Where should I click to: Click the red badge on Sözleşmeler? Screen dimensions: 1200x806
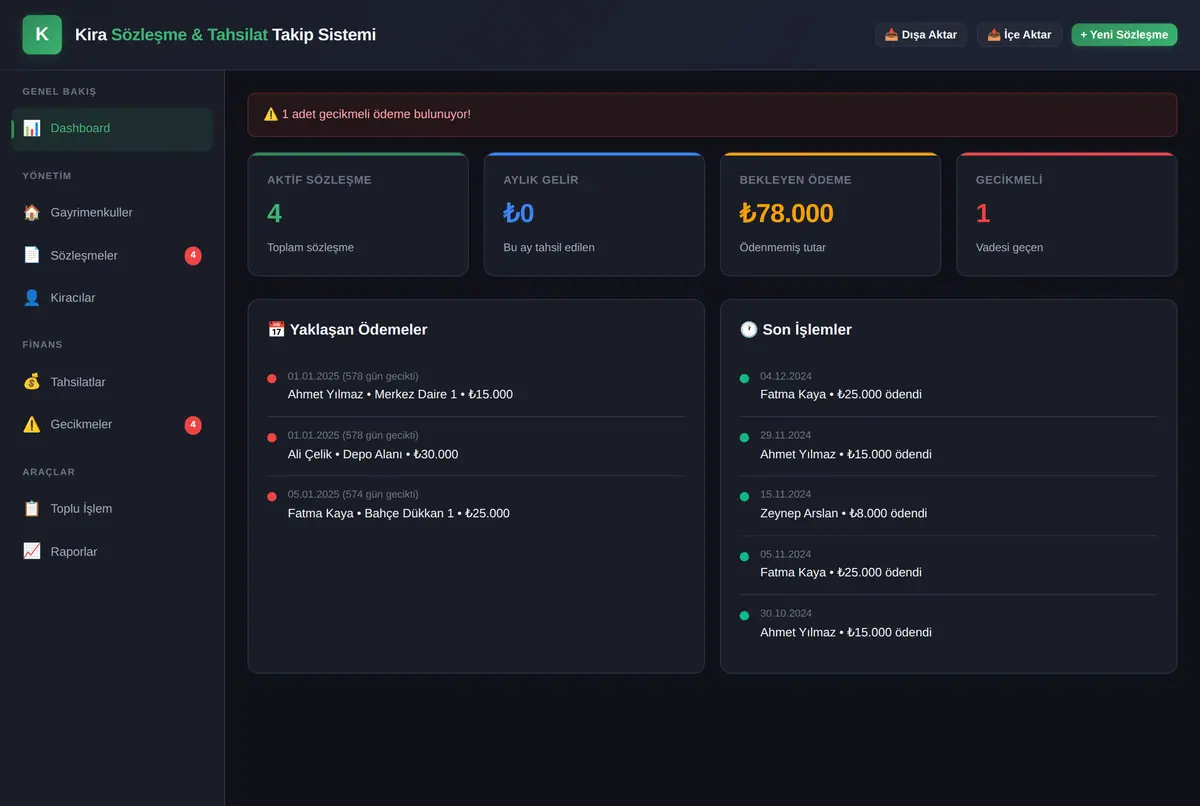[193, 255]
